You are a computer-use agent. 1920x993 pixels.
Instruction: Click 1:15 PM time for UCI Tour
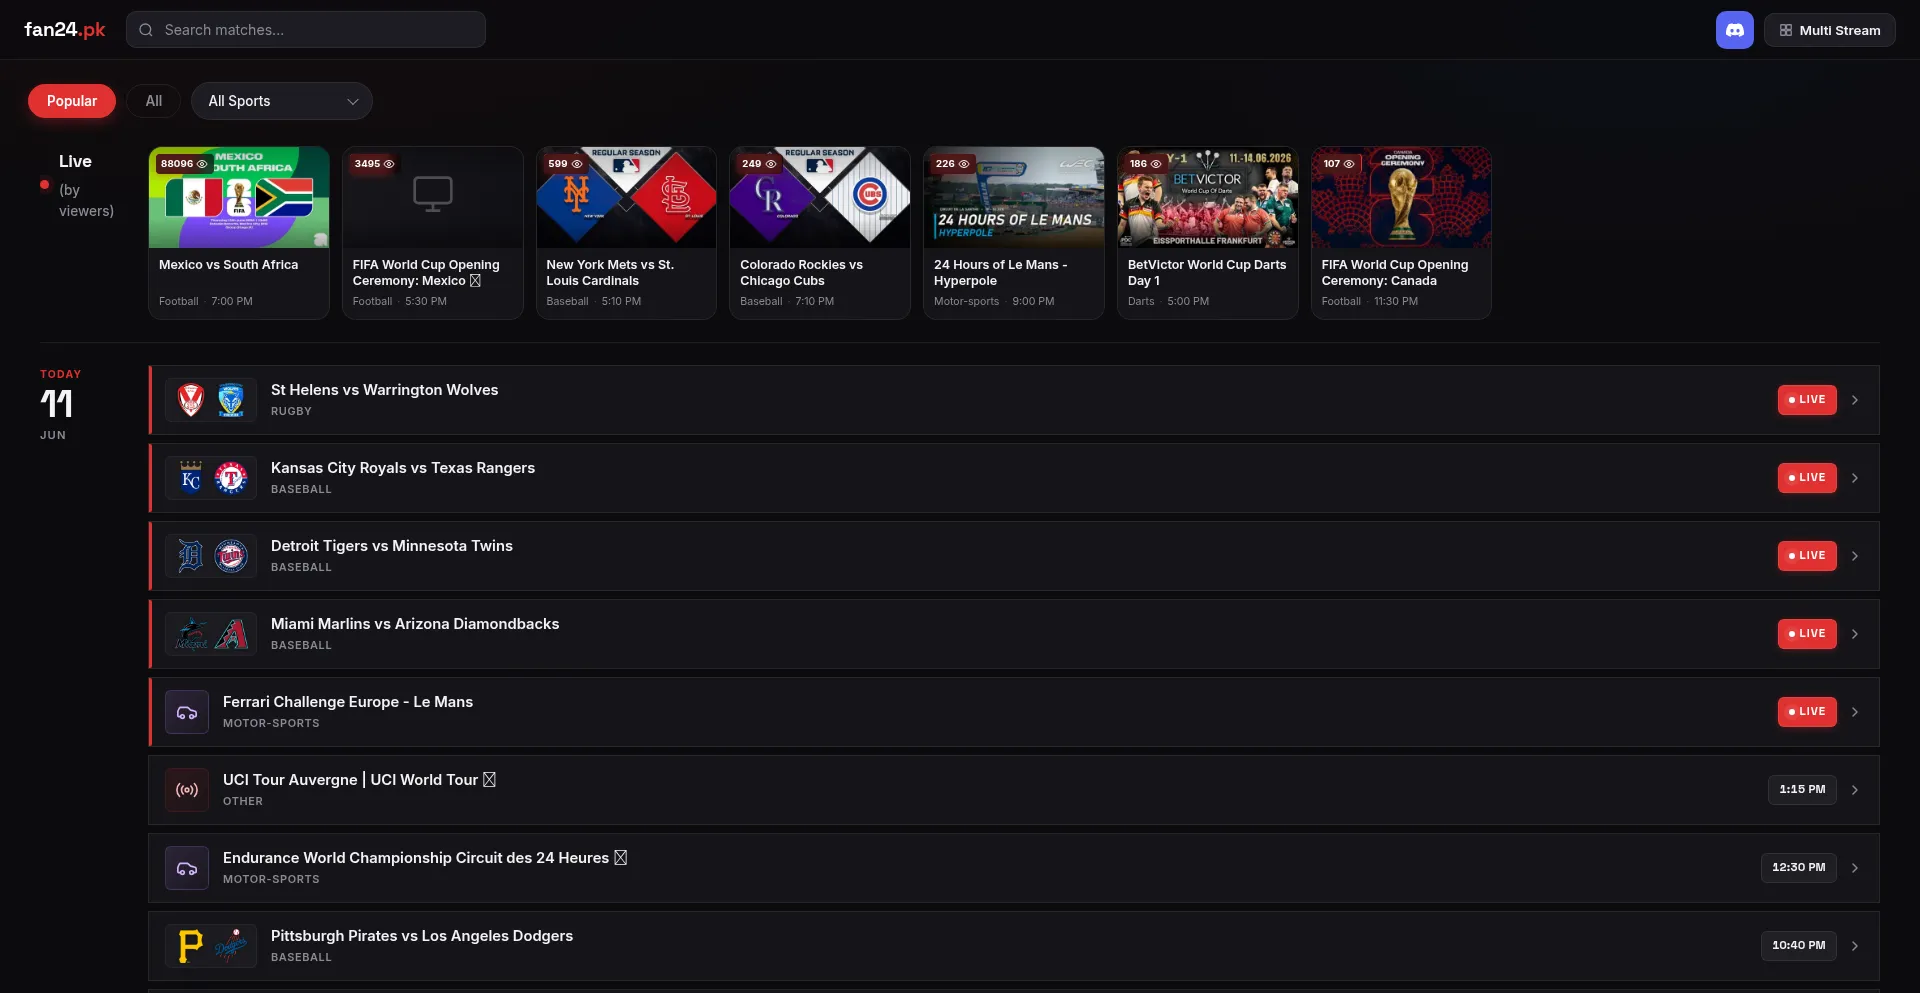click(x=1802, y=790)
